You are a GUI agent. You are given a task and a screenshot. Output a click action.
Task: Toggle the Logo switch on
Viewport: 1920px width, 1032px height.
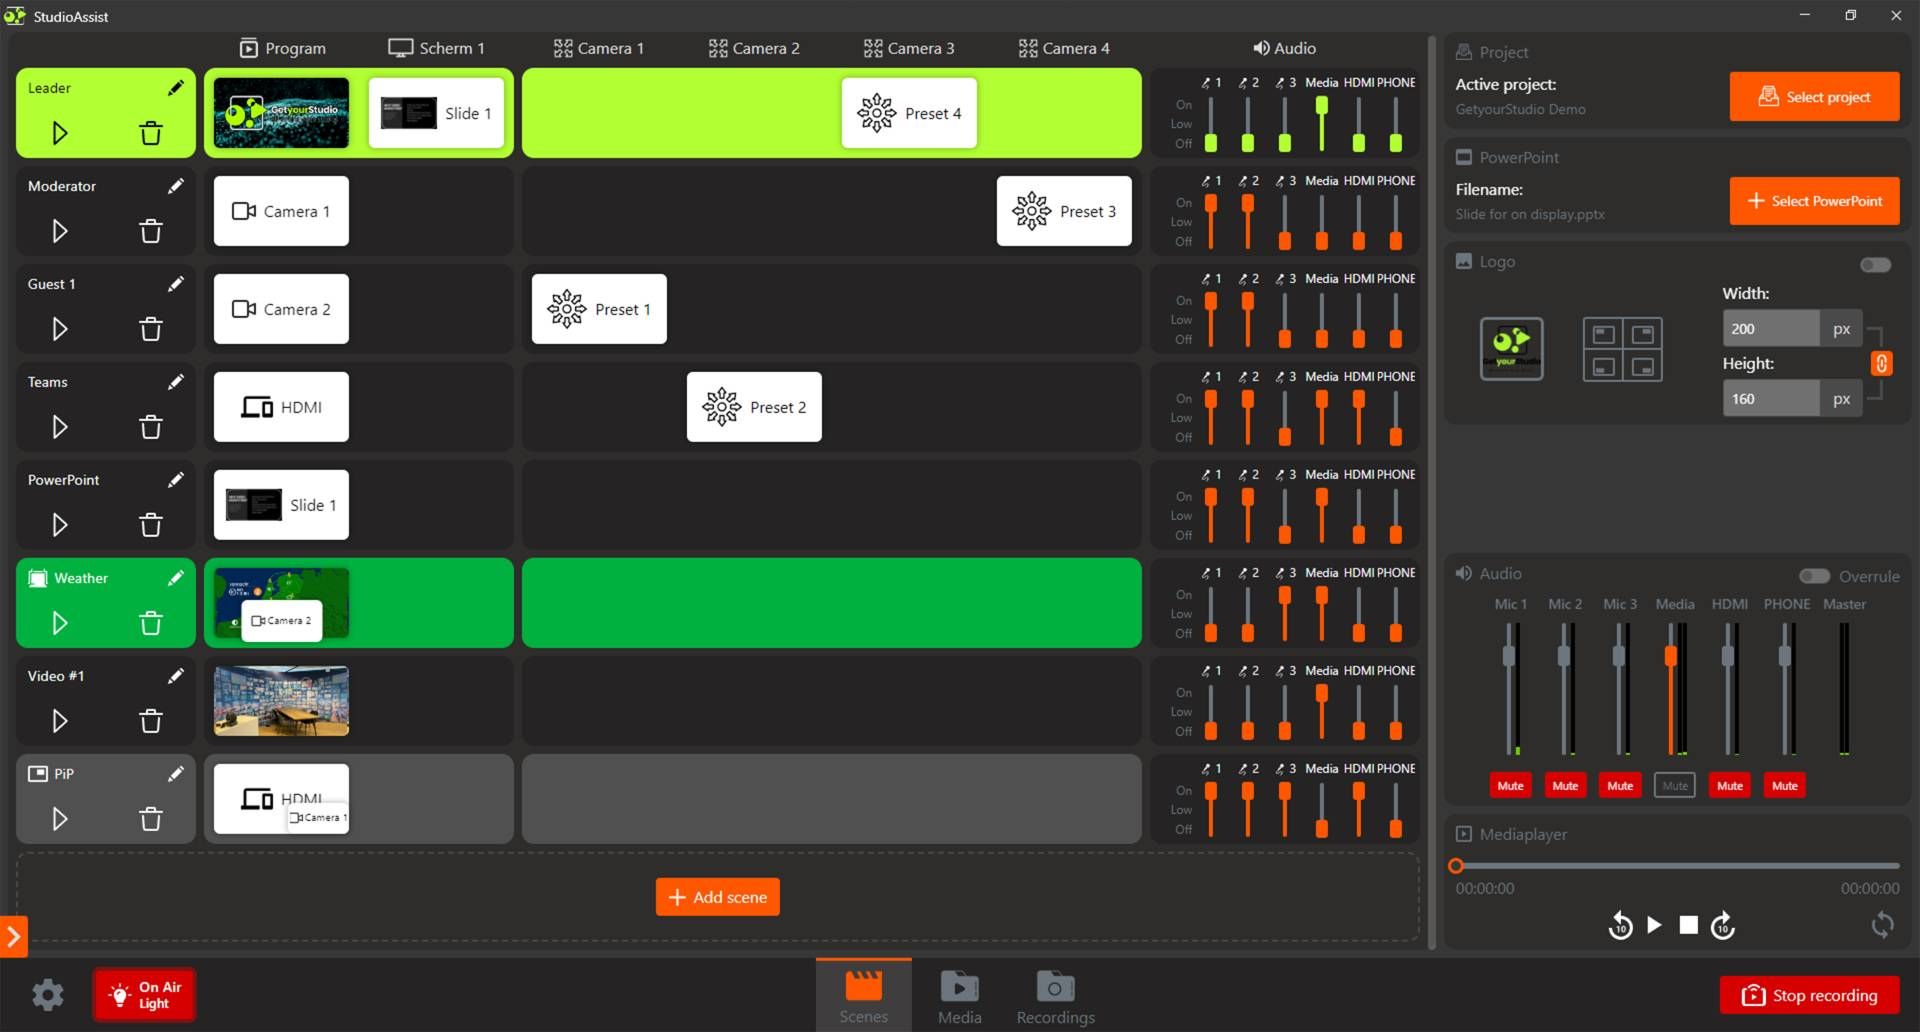tap(1875, 264)
